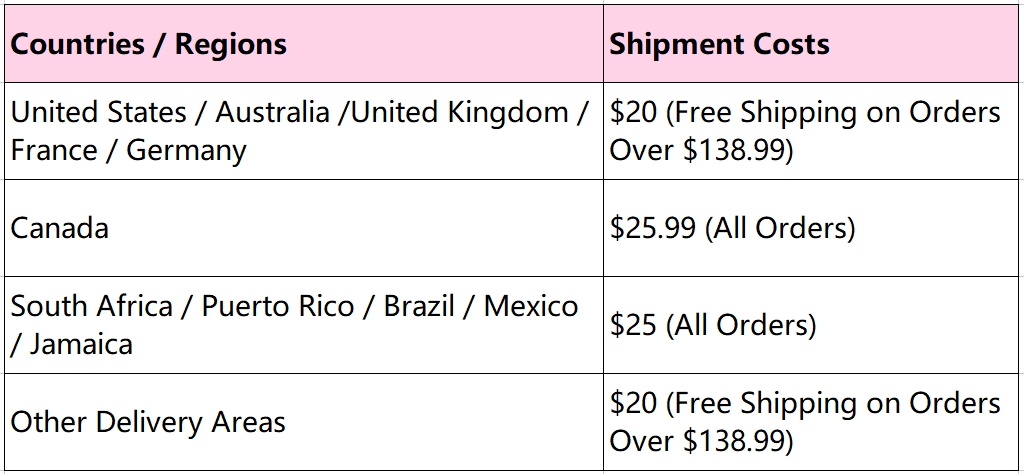Image resolution: width=1024 pixels, height=474 pixels.
Task: Click the word Australia
Action: (x=272, y=112)
